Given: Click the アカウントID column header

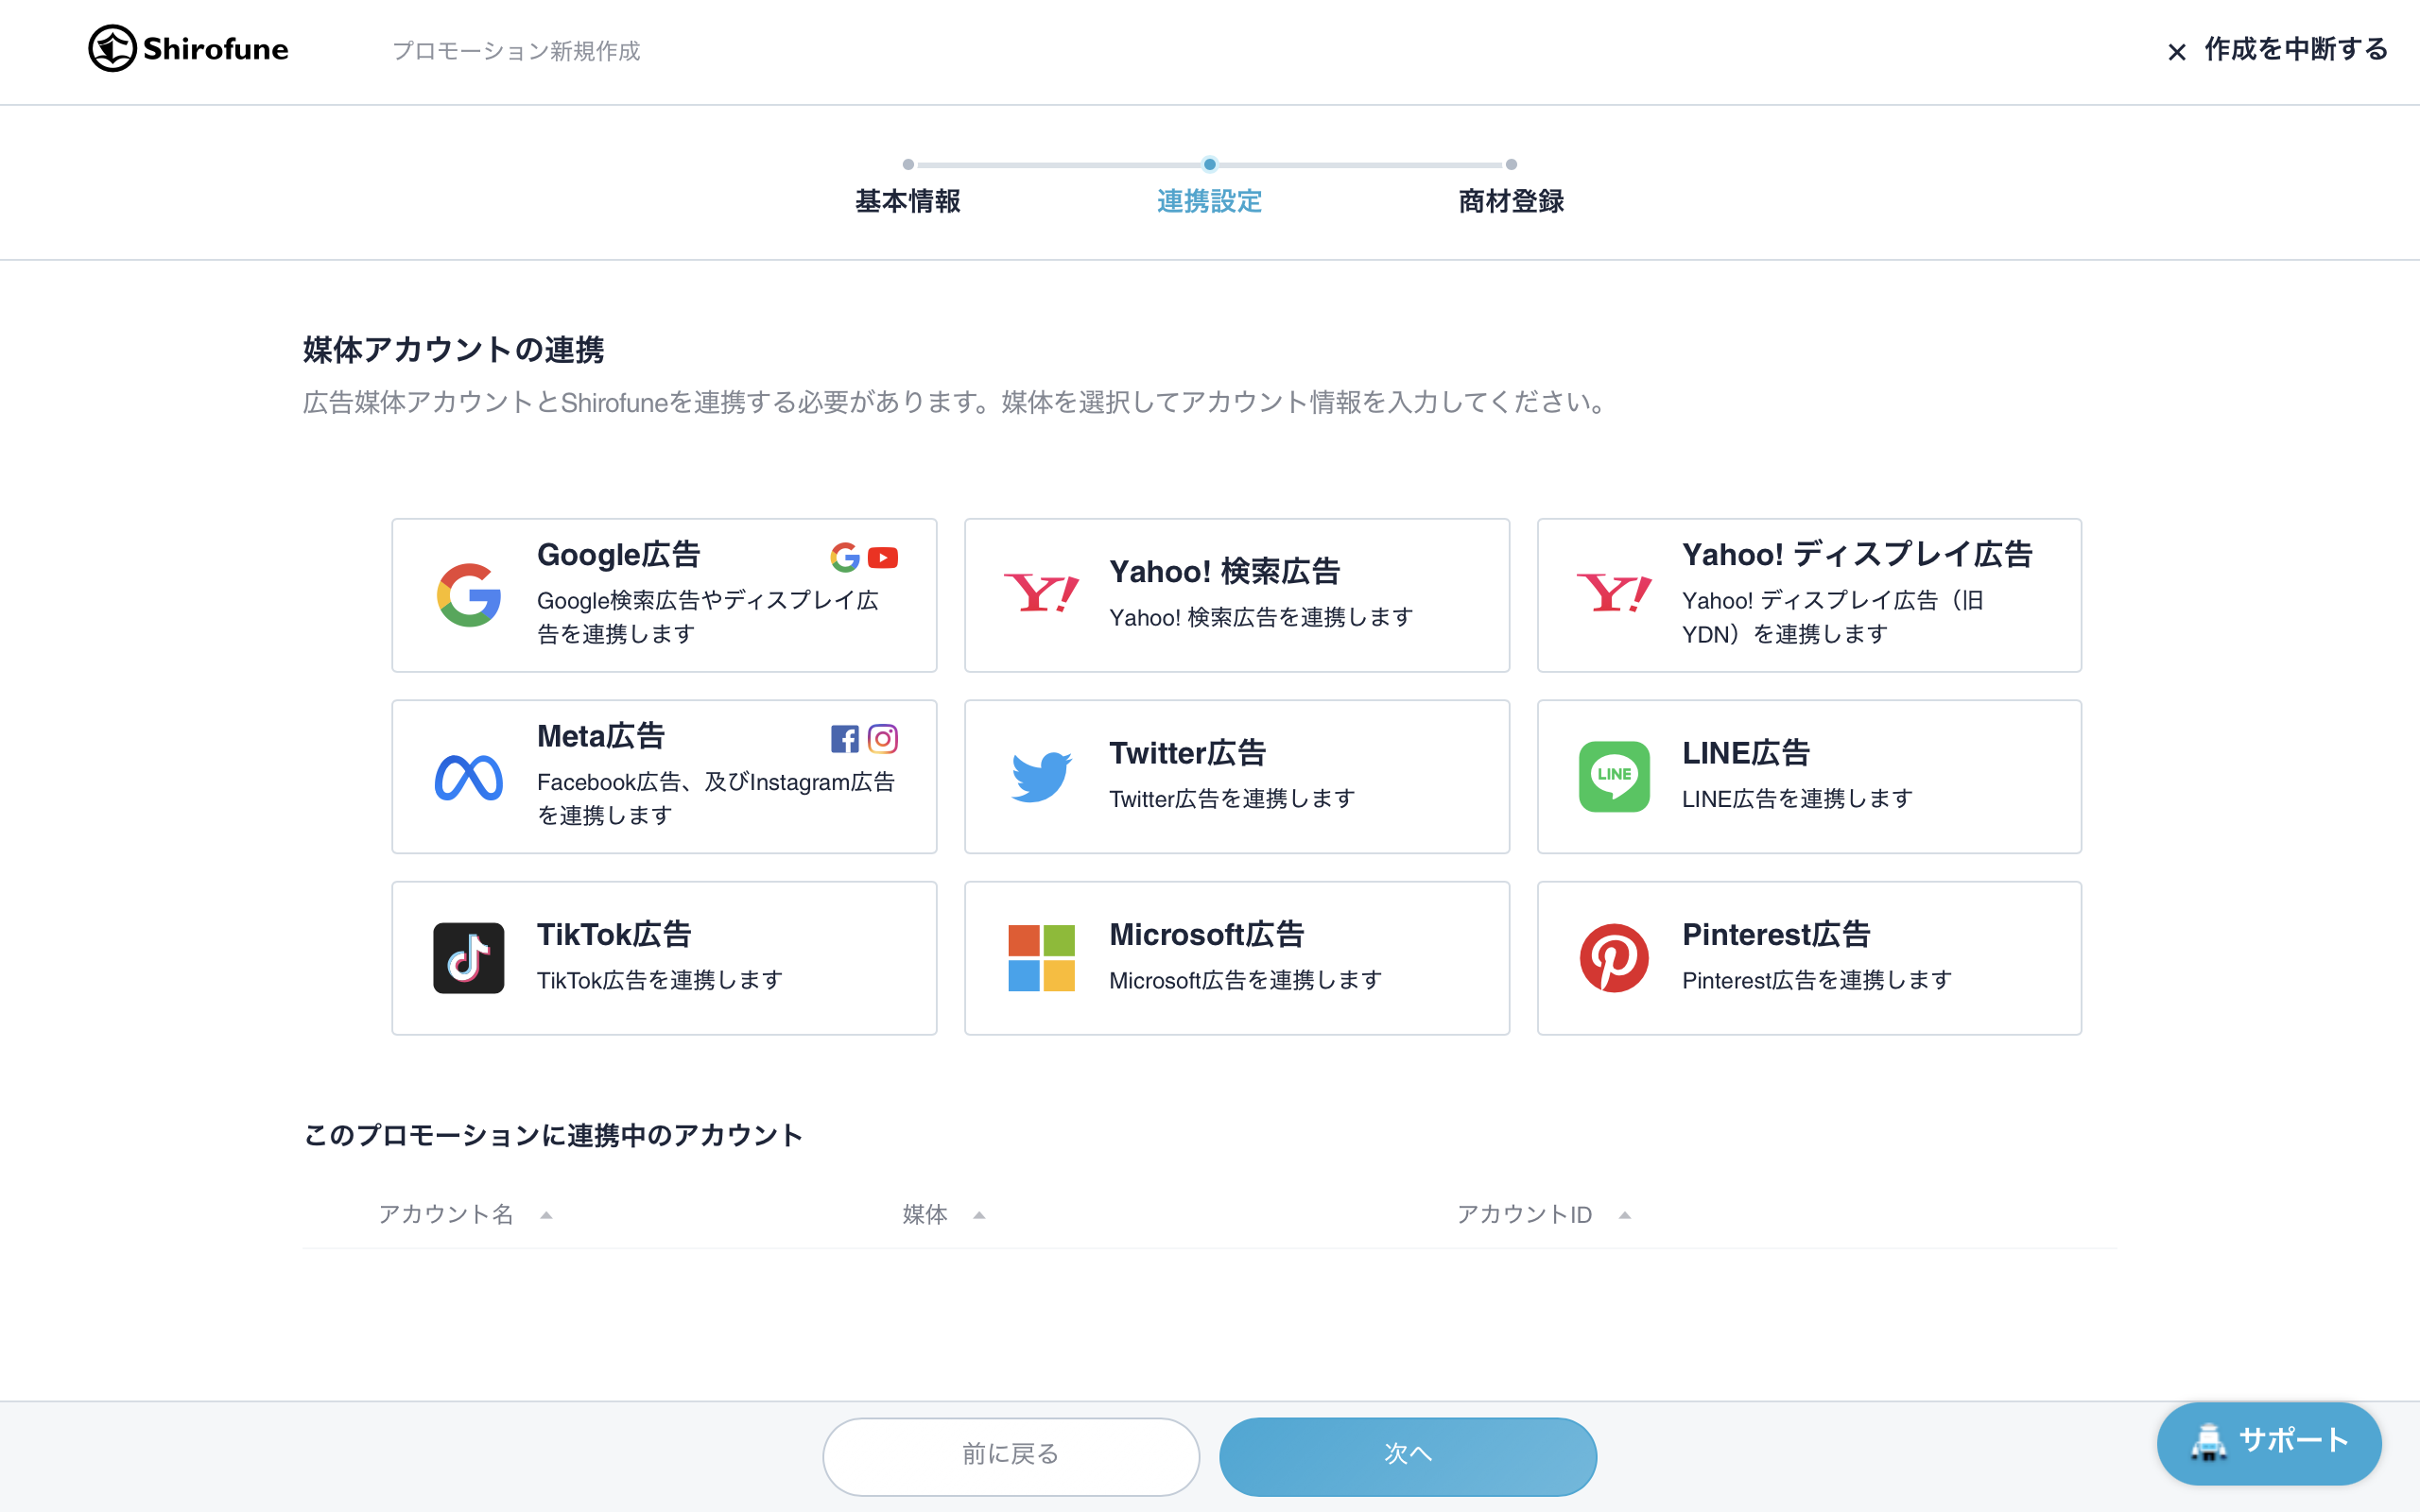Looking at the screenshot, I should 1524,1214.
